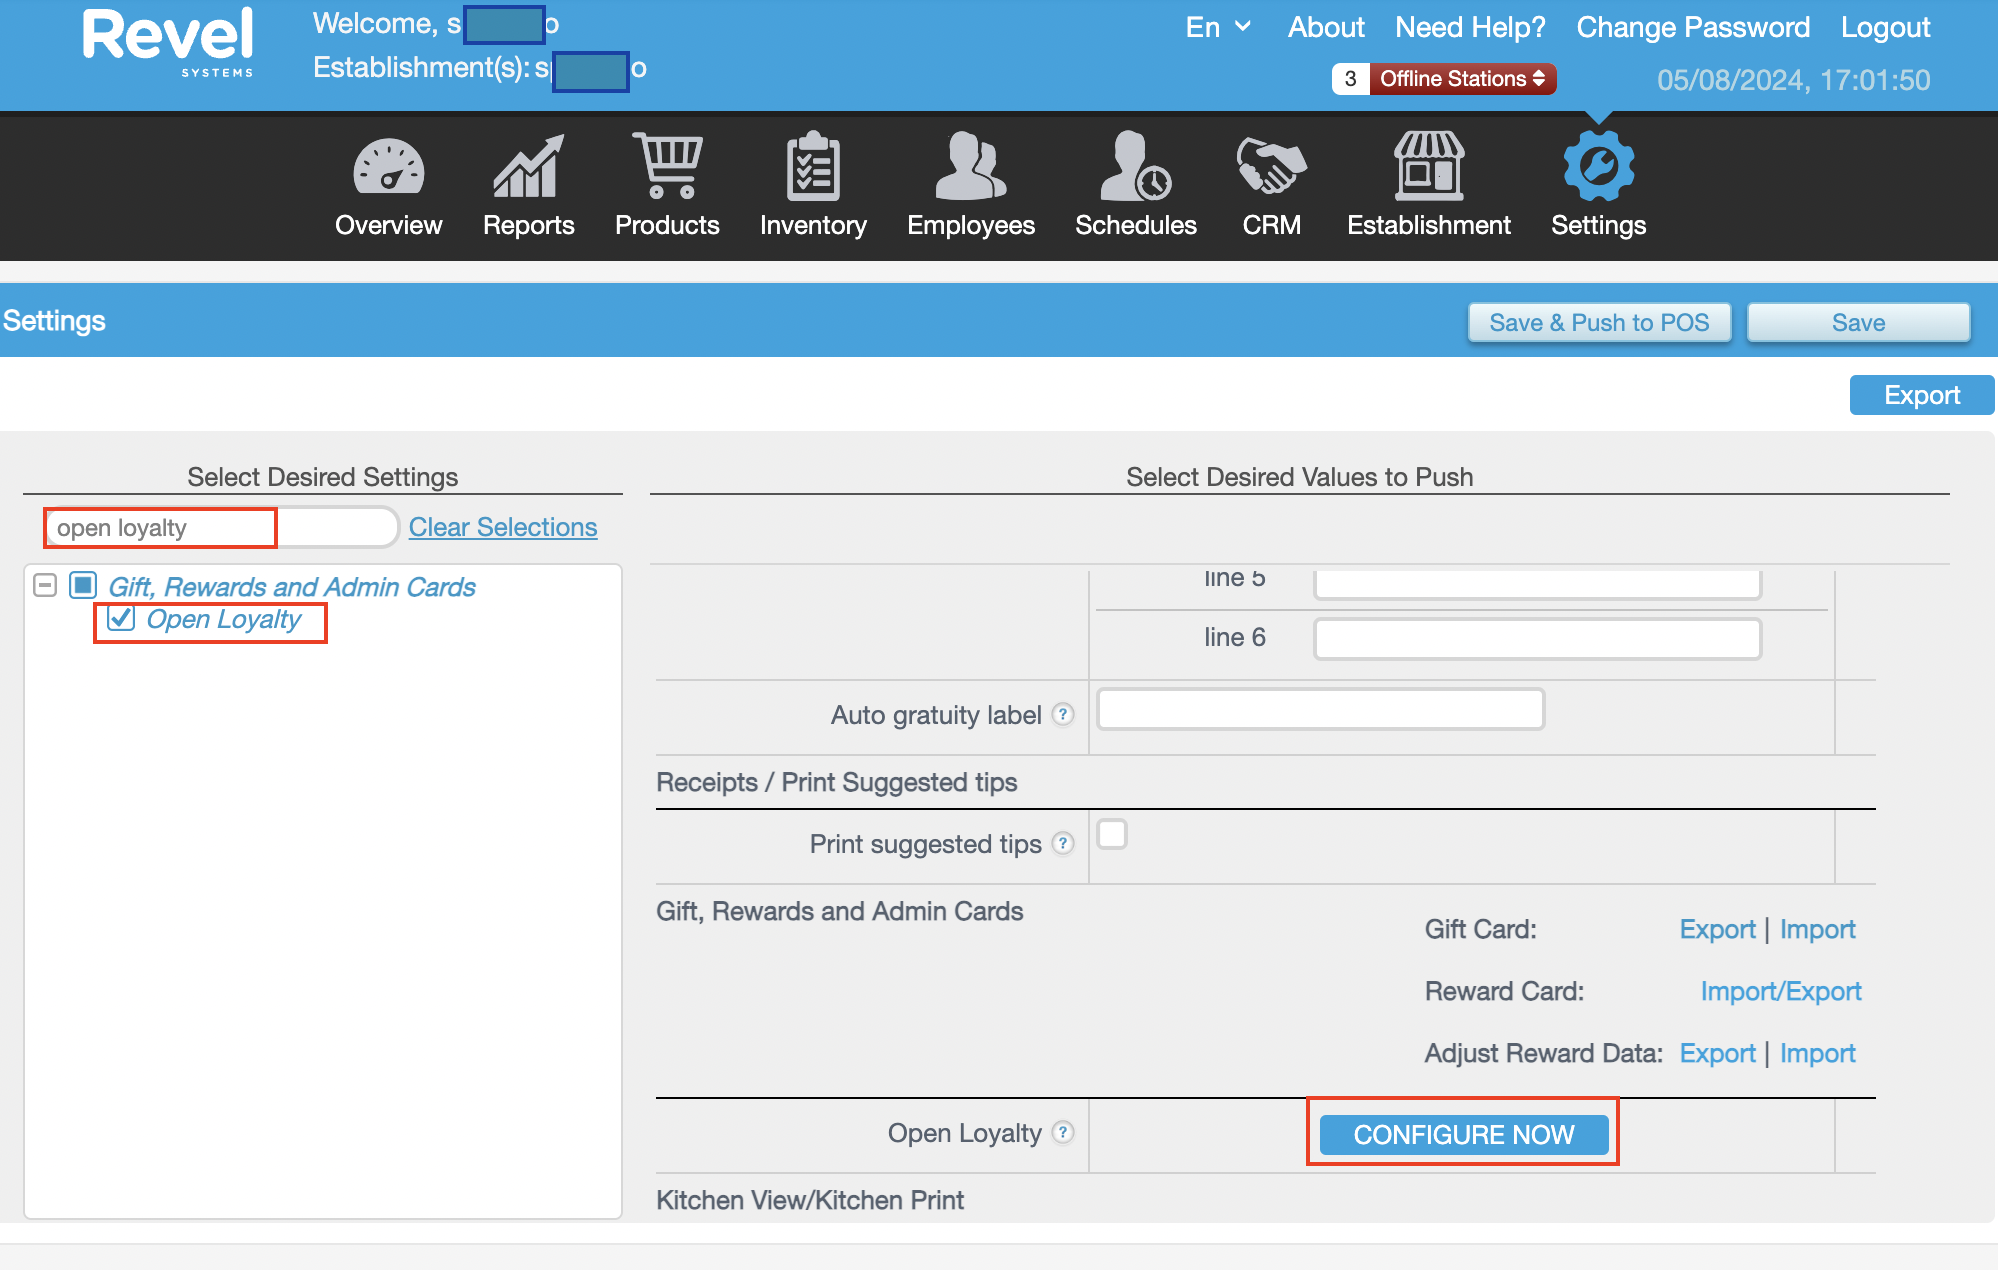Click the Need Help? menu item

click(x=1470, y=27)
